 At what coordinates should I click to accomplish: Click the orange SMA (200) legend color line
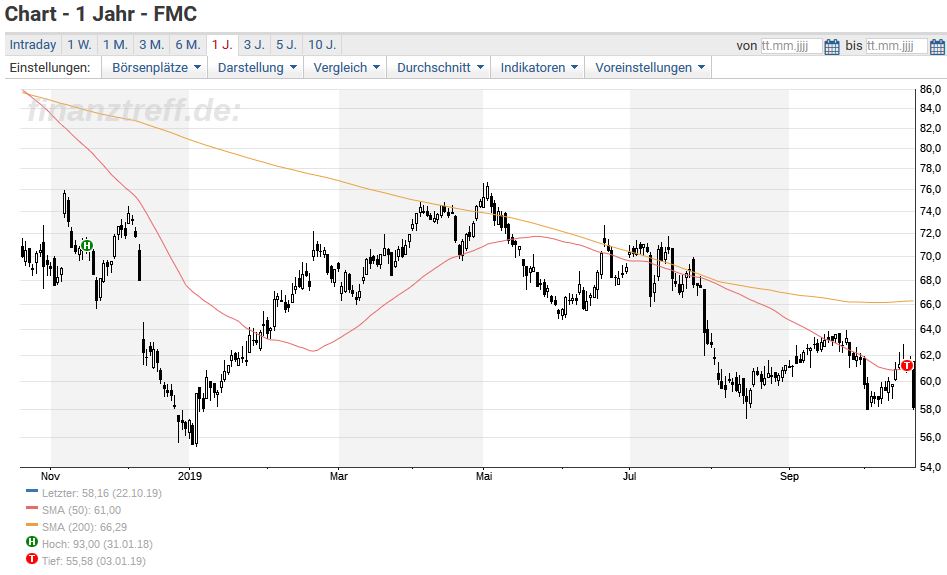click(x=32, y=525)
